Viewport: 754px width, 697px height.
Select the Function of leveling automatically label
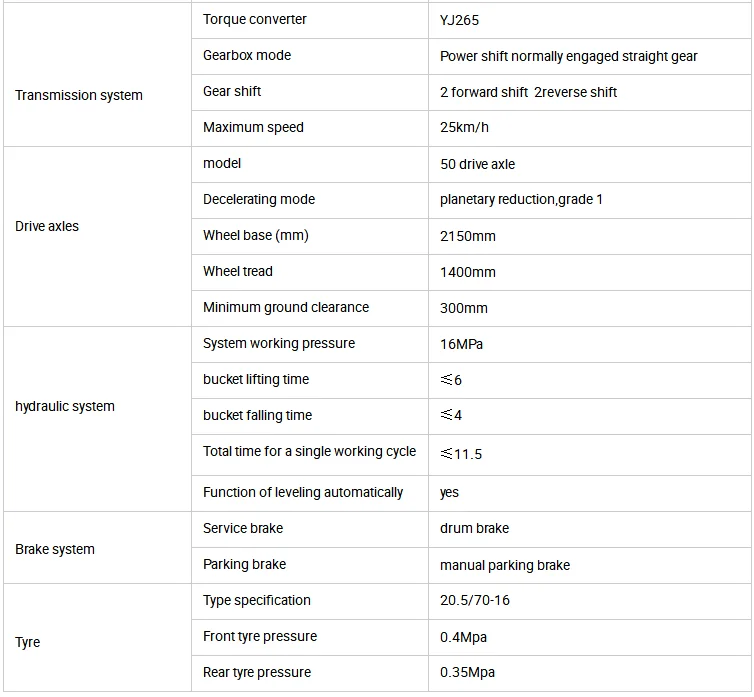coord(303,492)
